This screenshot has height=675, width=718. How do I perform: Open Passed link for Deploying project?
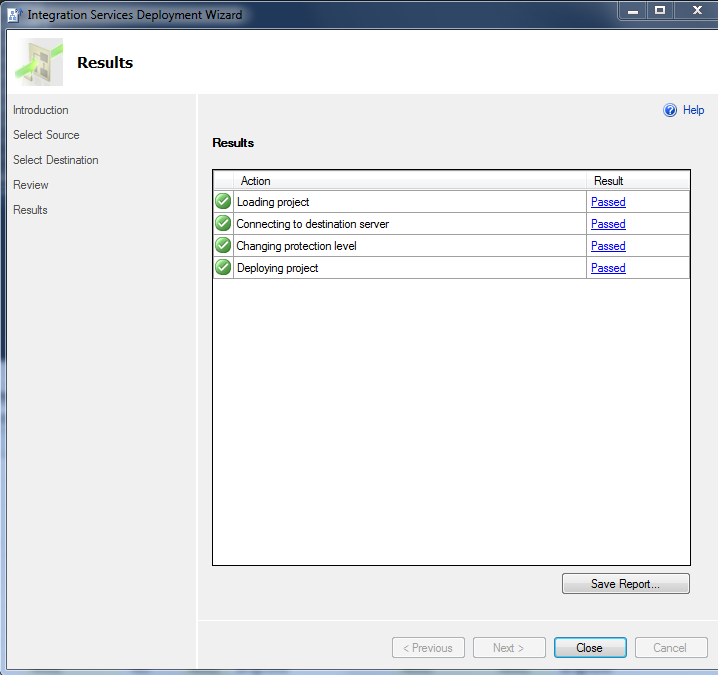tap(608, 268)
